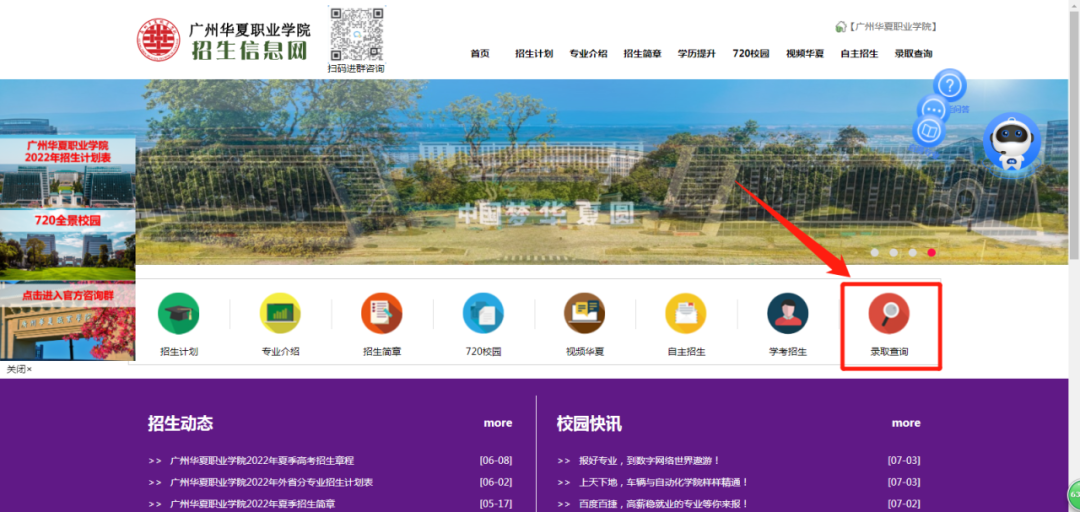Open the 视频华夏 brown screen icon

pyautogui.click(x=584, y=314)
